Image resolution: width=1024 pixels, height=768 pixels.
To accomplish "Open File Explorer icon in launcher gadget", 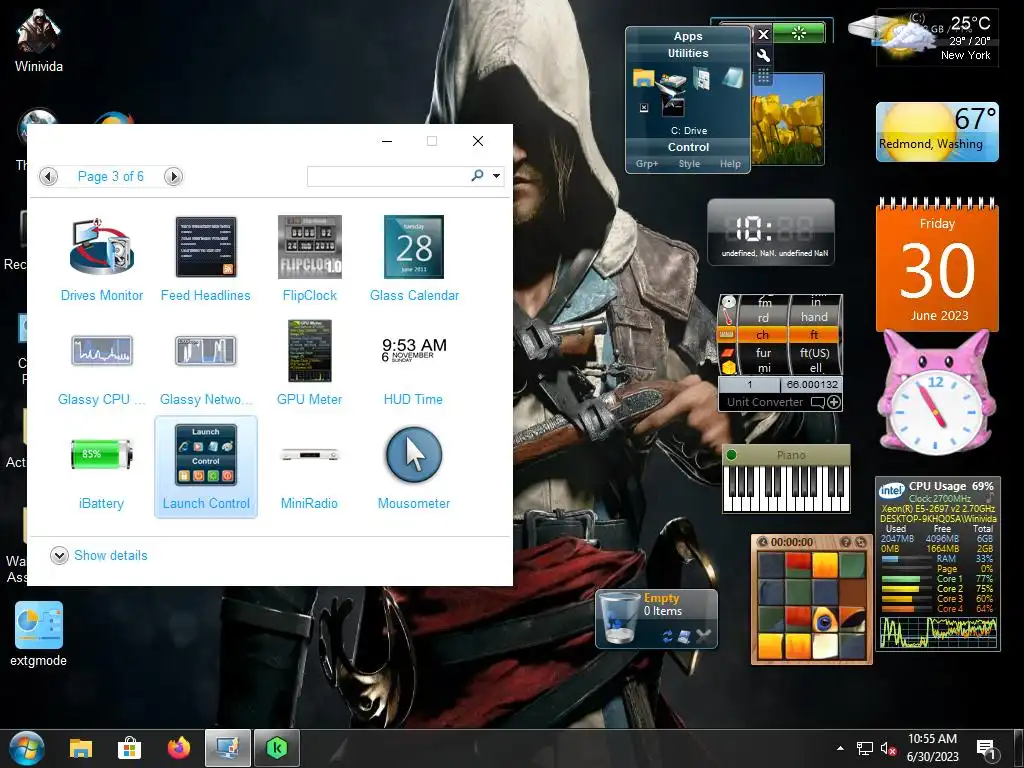I will pyautogui.click(x=643, y=78).
